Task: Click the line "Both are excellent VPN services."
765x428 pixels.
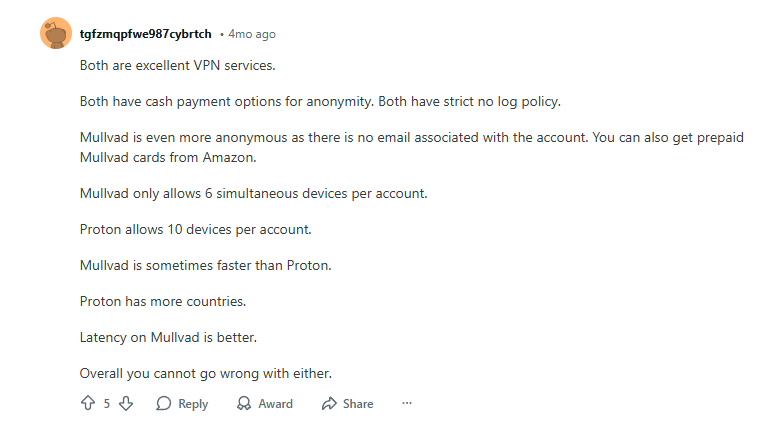Action: (x=177, y=65)
